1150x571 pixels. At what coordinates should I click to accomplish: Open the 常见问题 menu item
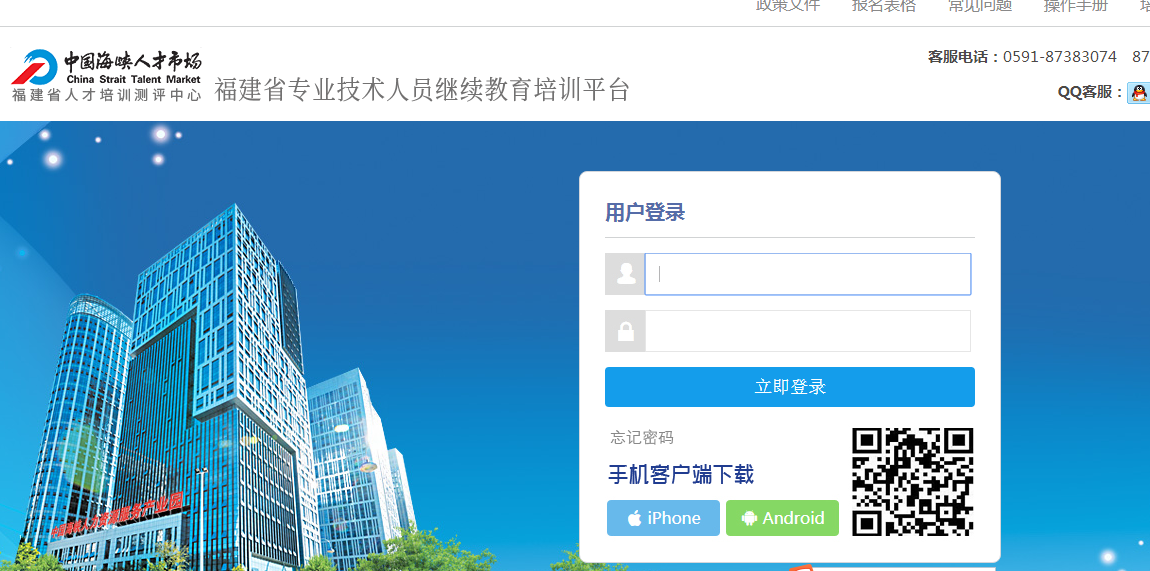(980, 6)
